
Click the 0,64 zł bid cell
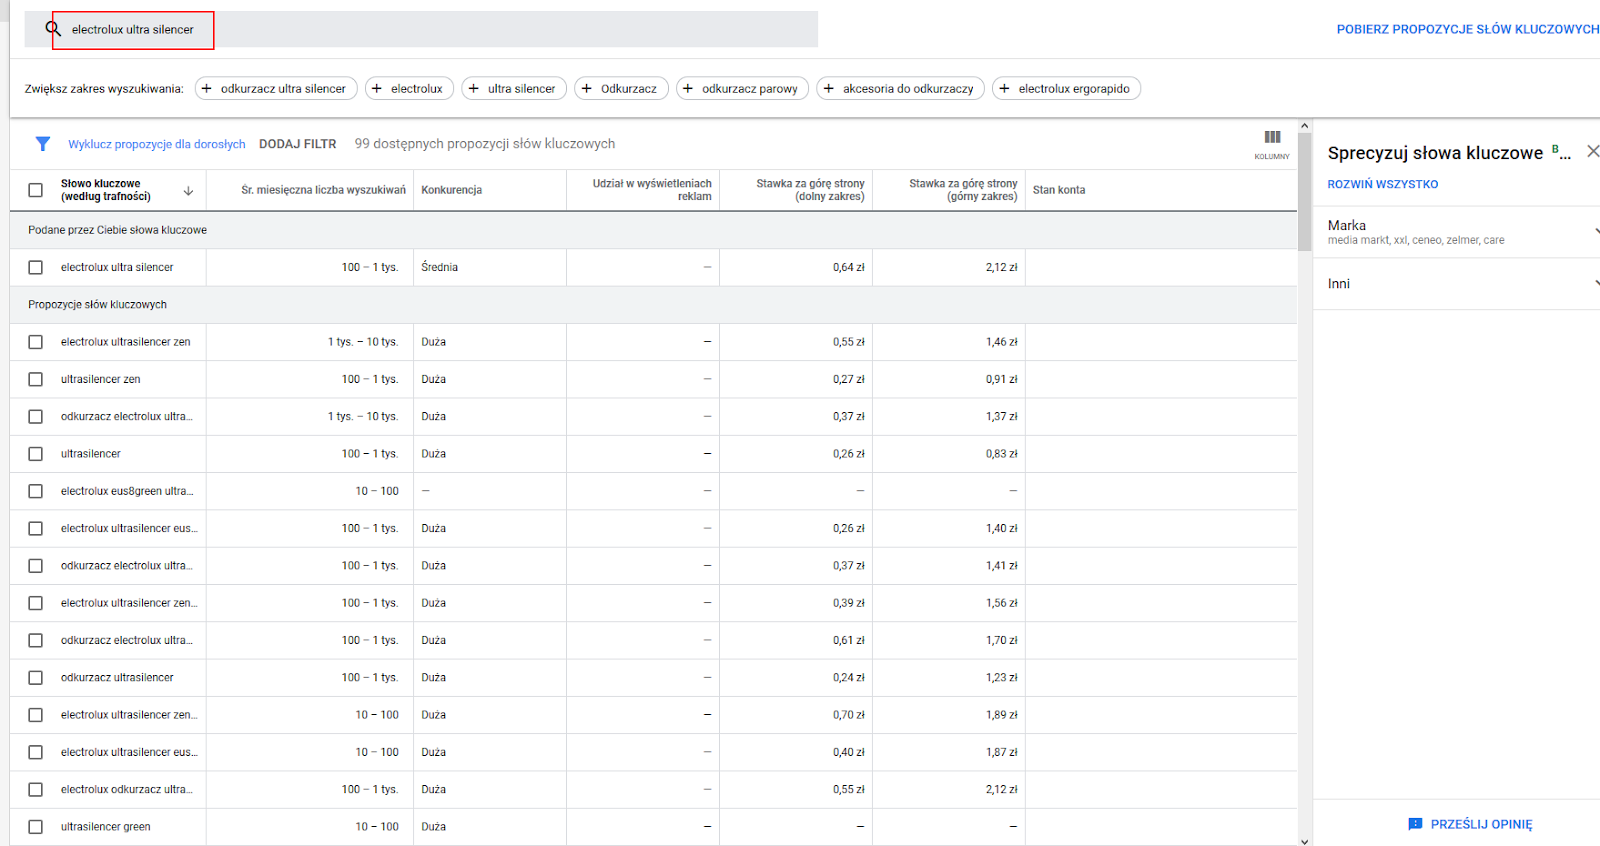(849, 267)
